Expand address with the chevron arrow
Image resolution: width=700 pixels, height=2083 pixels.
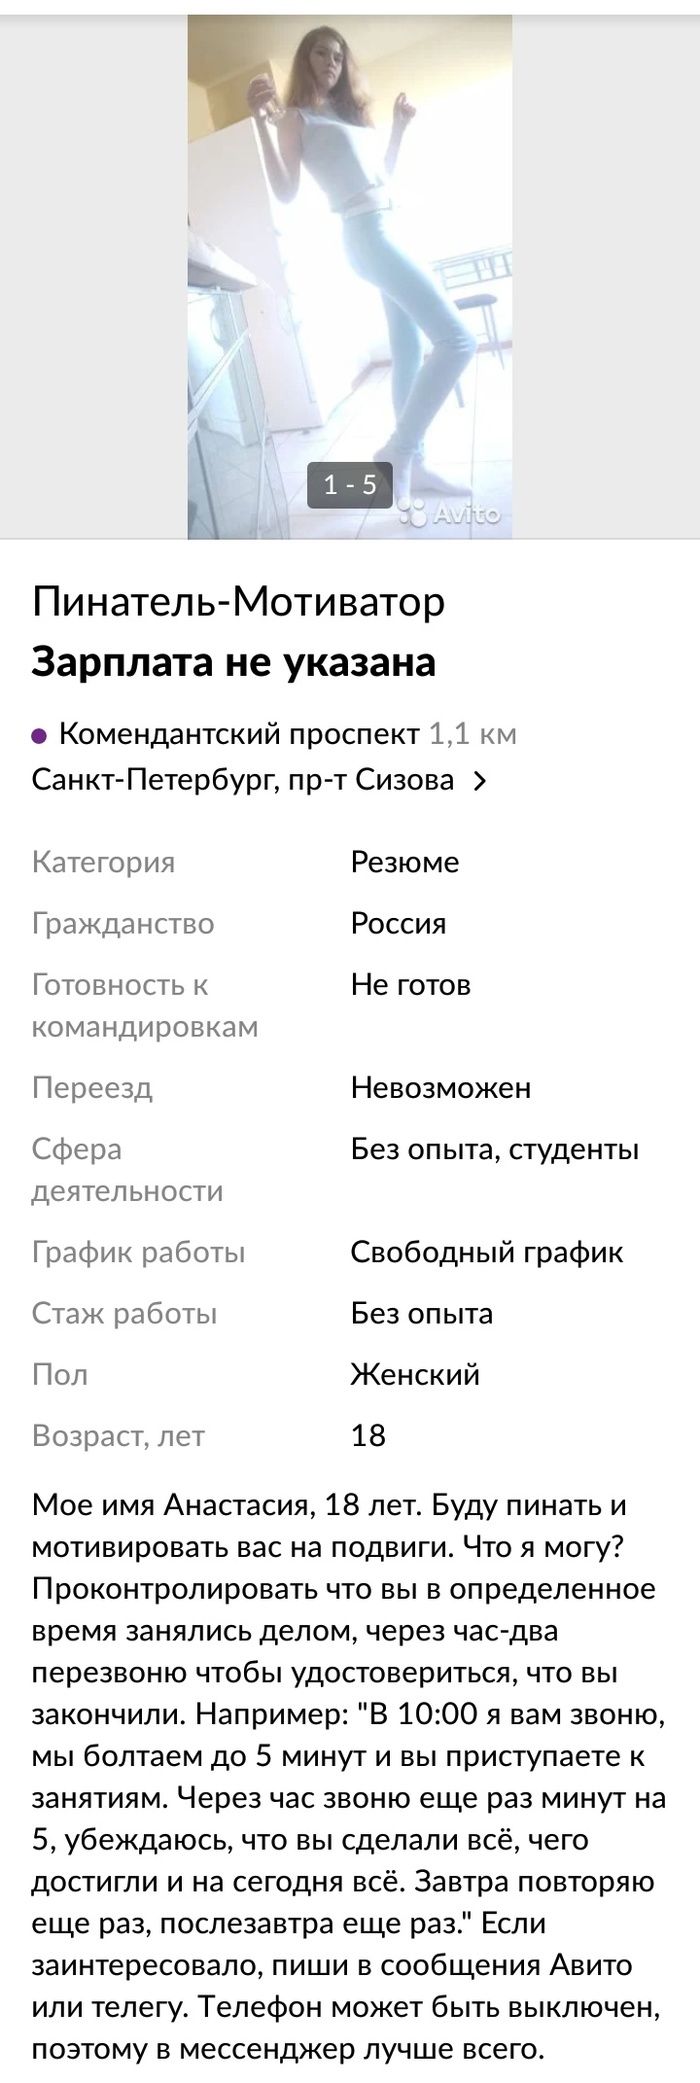click(x=480, y=781)
